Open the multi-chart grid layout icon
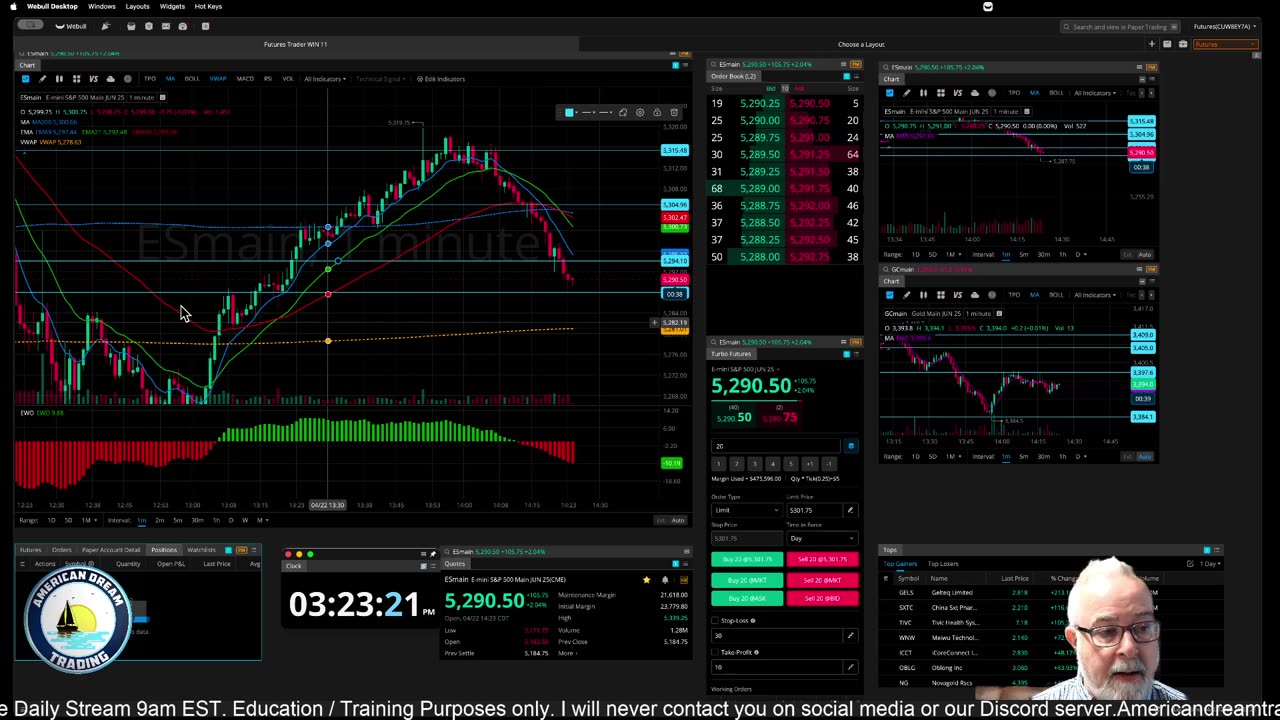Viewport: 1280px width, 720px height. point(76,79)
